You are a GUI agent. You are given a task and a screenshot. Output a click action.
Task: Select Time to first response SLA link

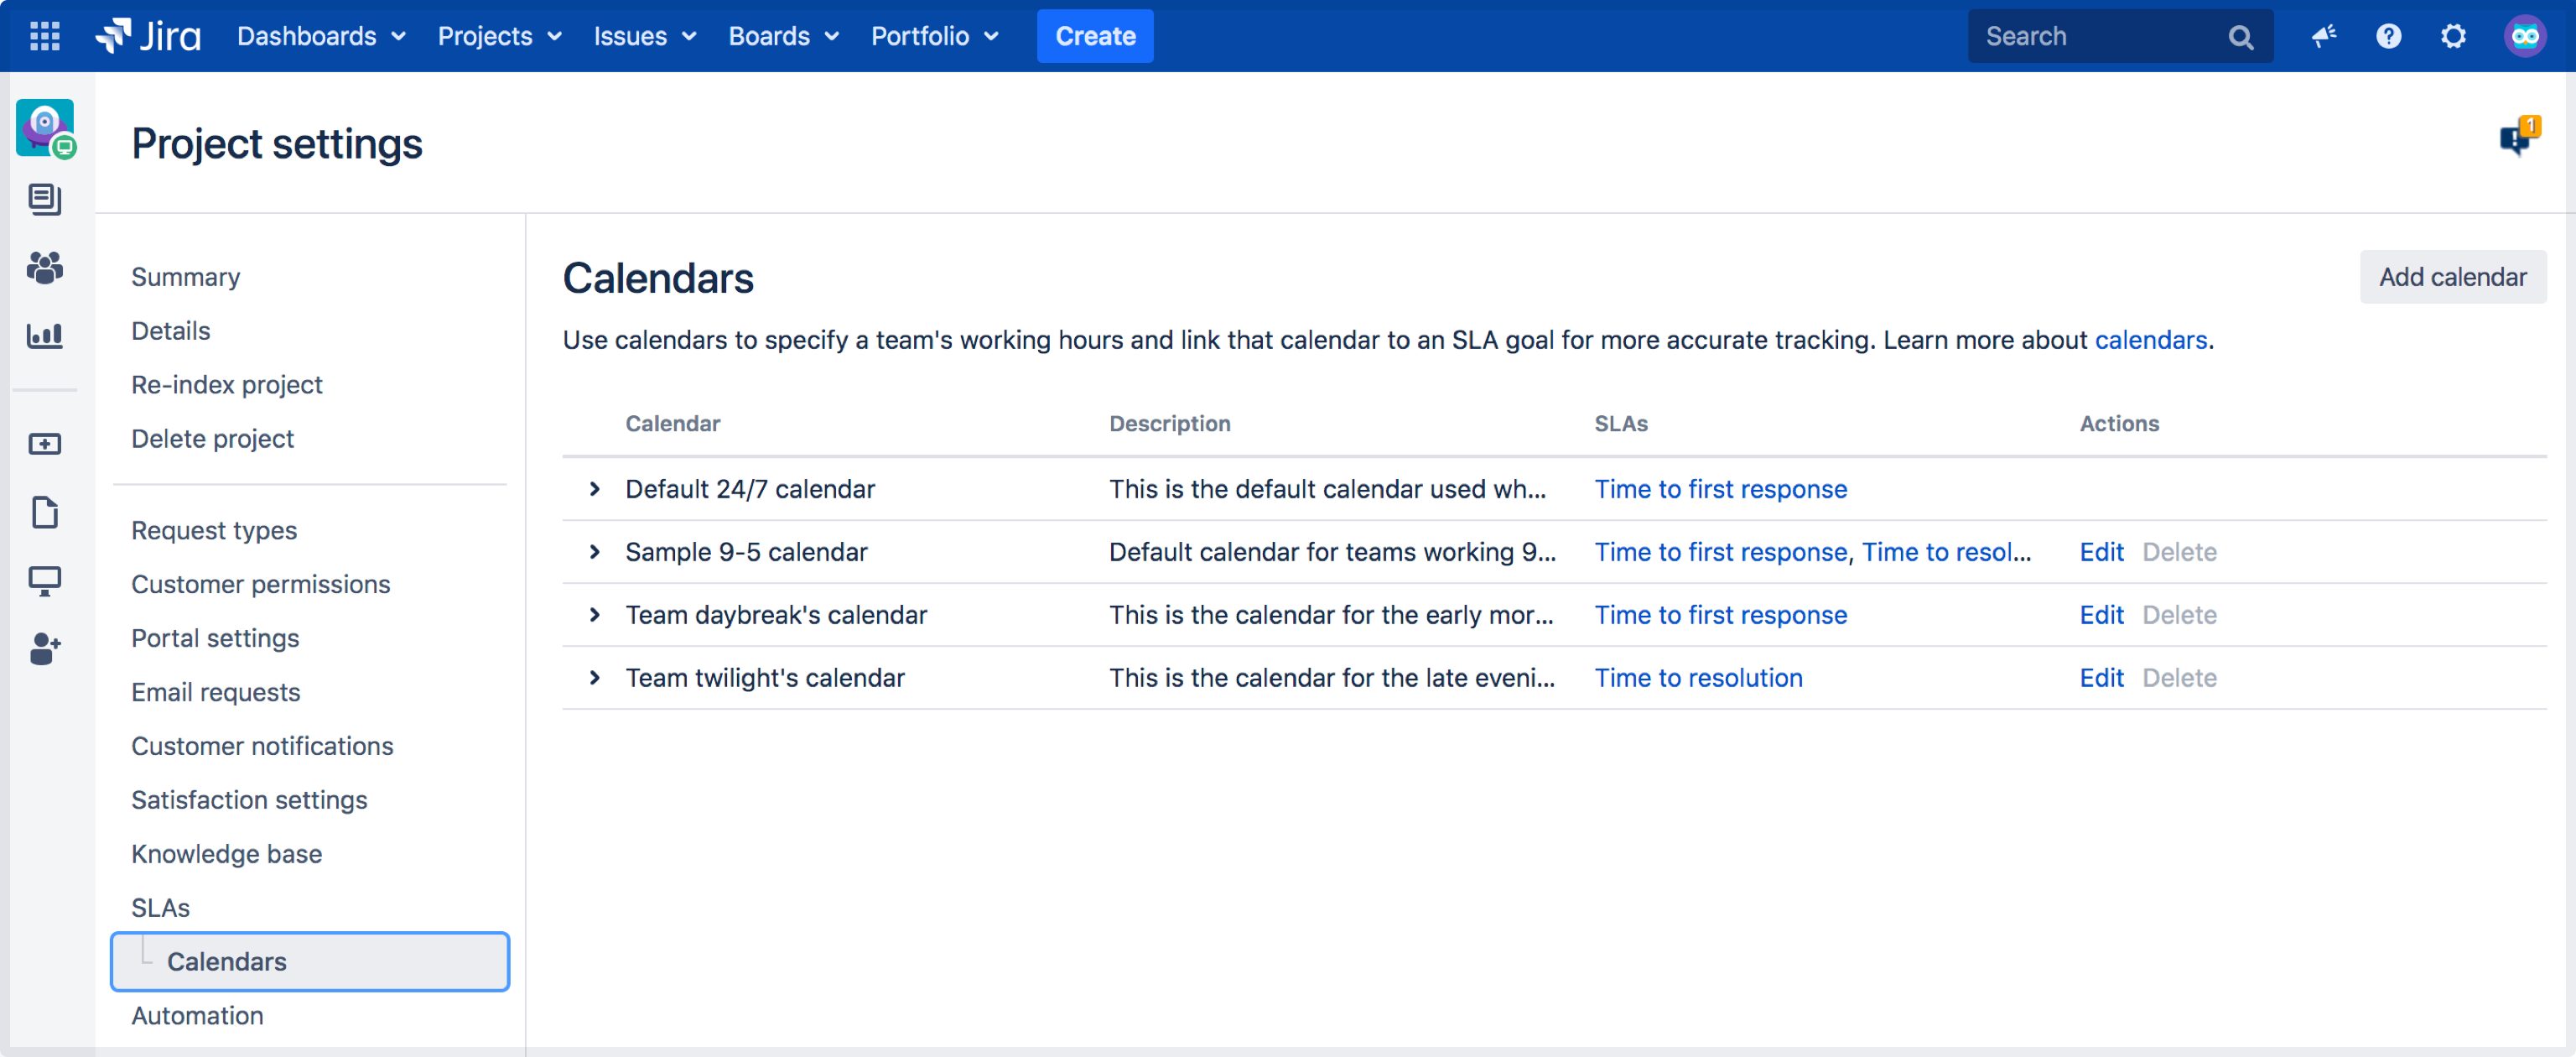[x=1720, y=488]
